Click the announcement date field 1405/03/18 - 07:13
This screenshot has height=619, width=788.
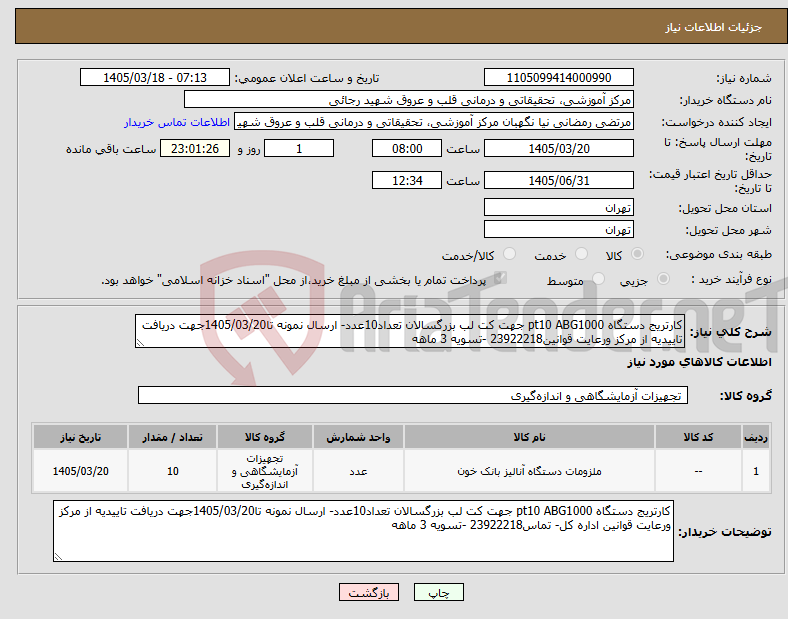tap(155, 77)
